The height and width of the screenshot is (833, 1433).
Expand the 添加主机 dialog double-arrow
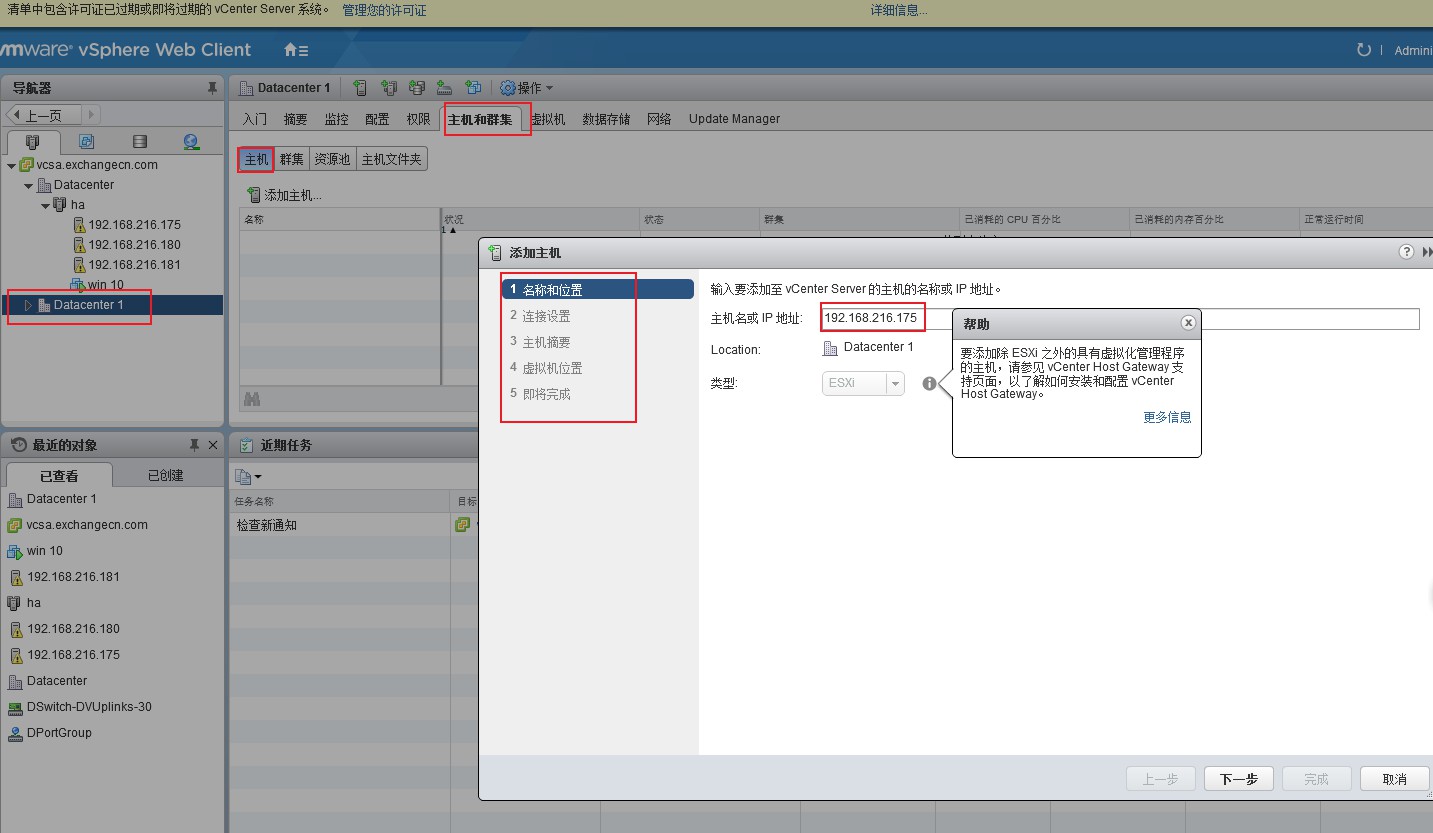[x=1427, y=252]
